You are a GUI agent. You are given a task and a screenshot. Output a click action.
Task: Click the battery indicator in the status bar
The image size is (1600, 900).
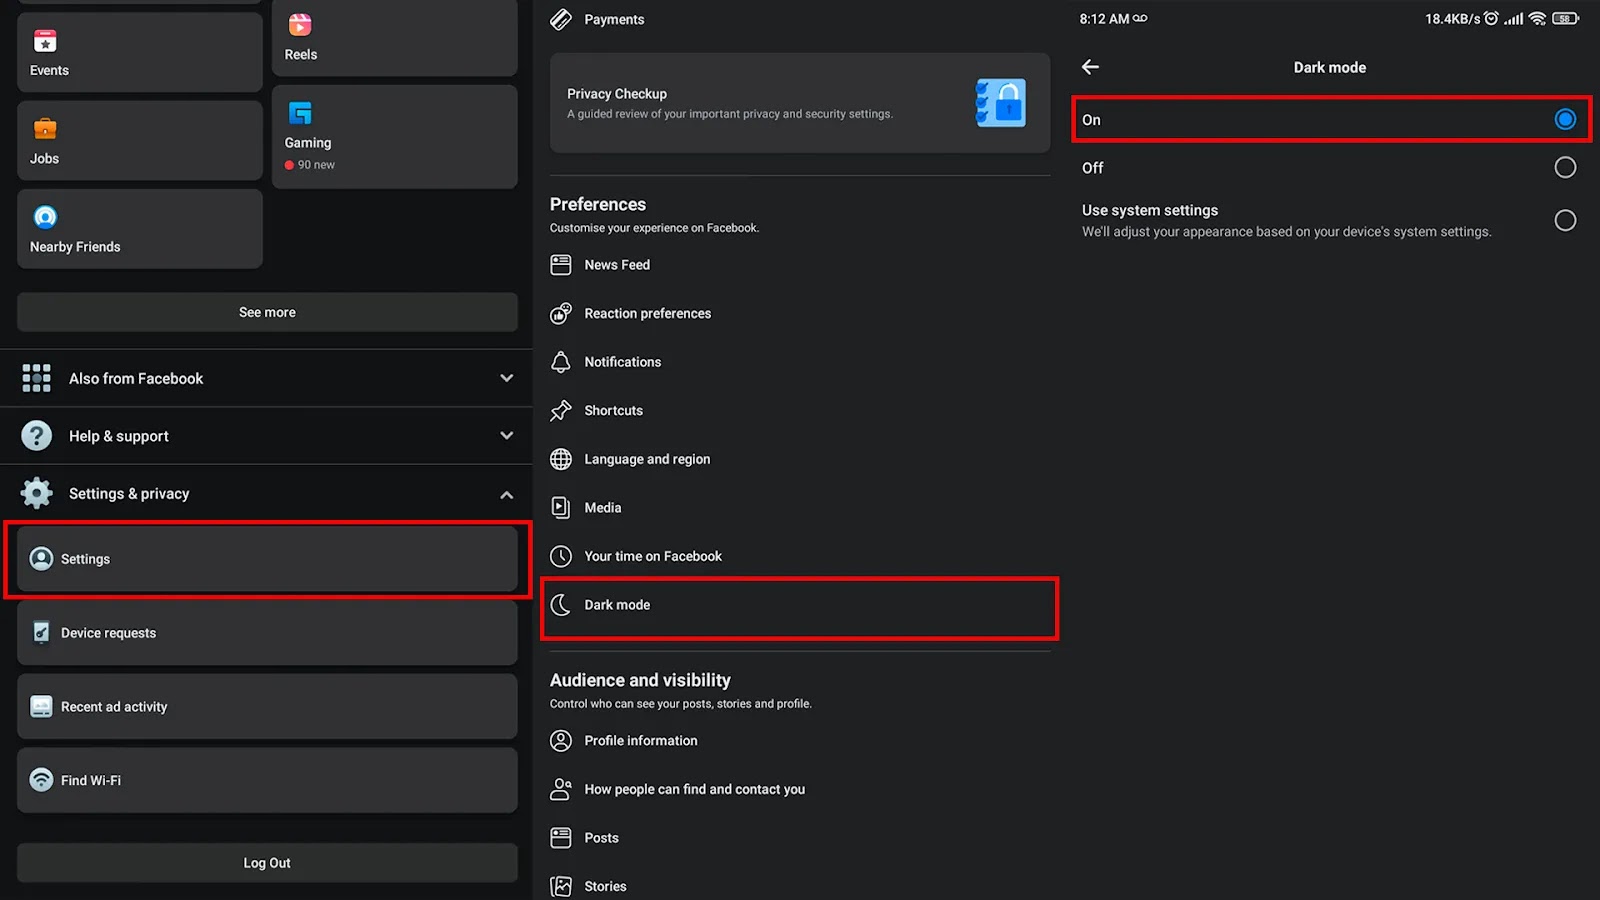pyautogui.click(x=1565, y=18)
